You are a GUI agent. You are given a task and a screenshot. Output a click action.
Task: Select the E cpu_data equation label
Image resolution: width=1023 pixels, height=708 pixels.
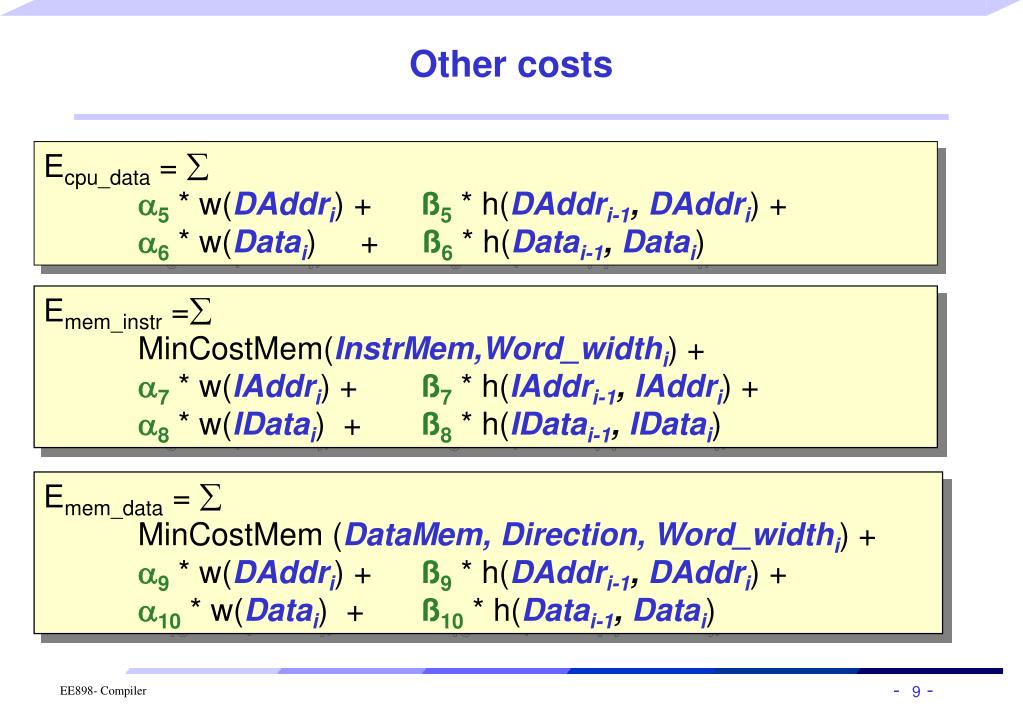click(97, 170)
